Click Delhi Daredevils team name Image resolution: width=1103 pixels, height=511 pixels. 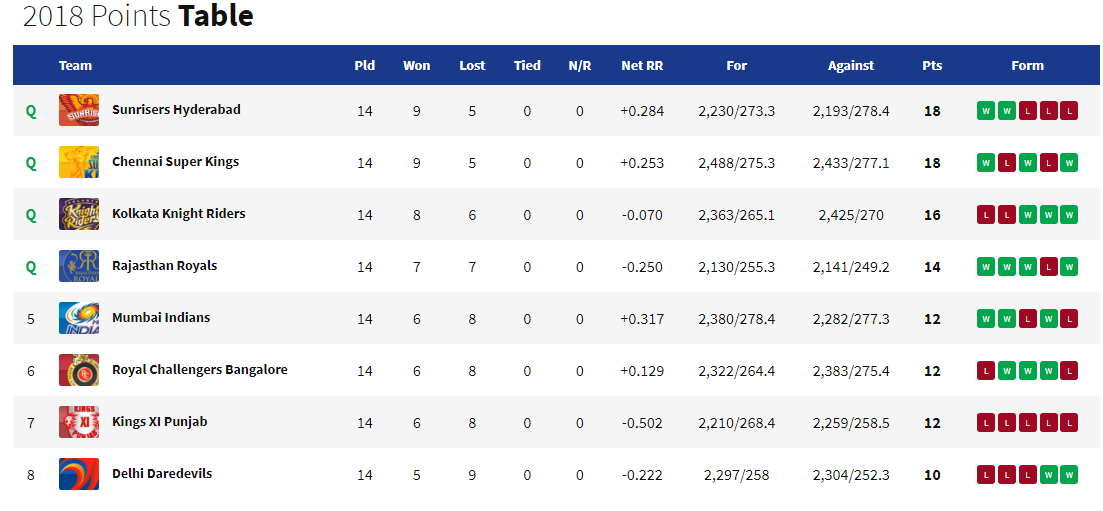pyautogui.click(x=162, y=474)
